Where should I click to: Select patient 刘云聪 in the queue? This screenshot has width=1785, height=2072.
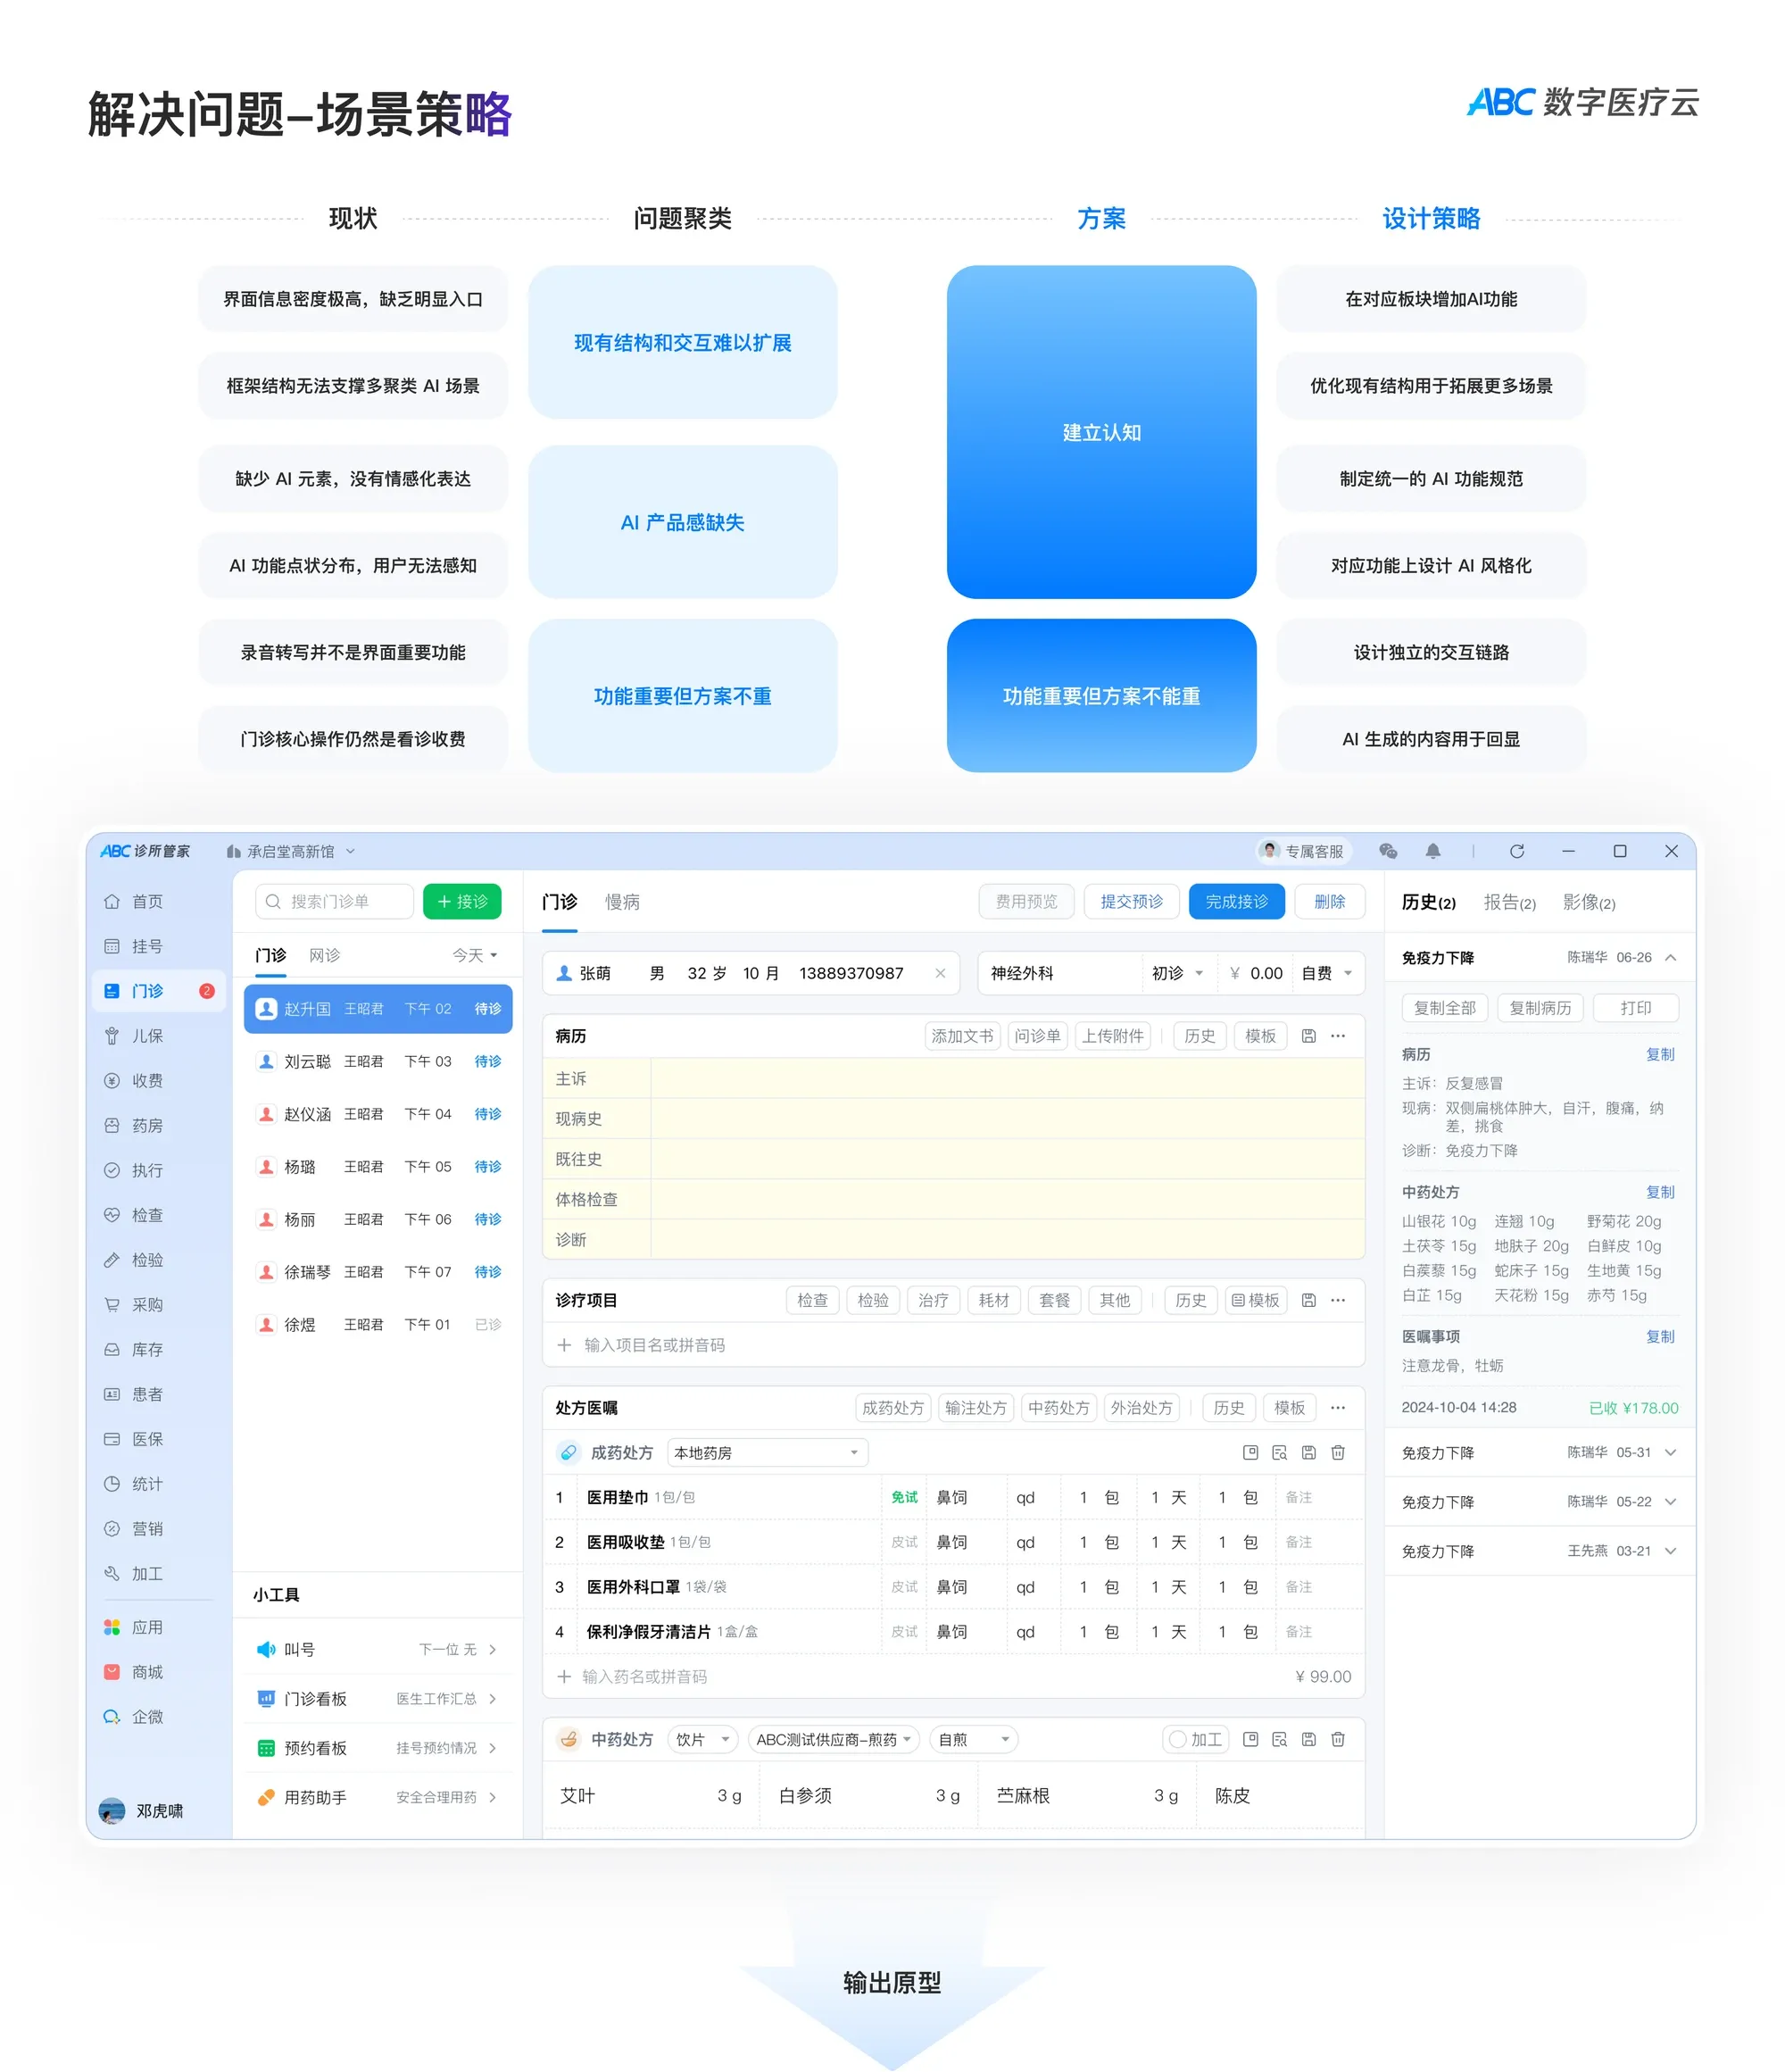tap(377, 1061)
